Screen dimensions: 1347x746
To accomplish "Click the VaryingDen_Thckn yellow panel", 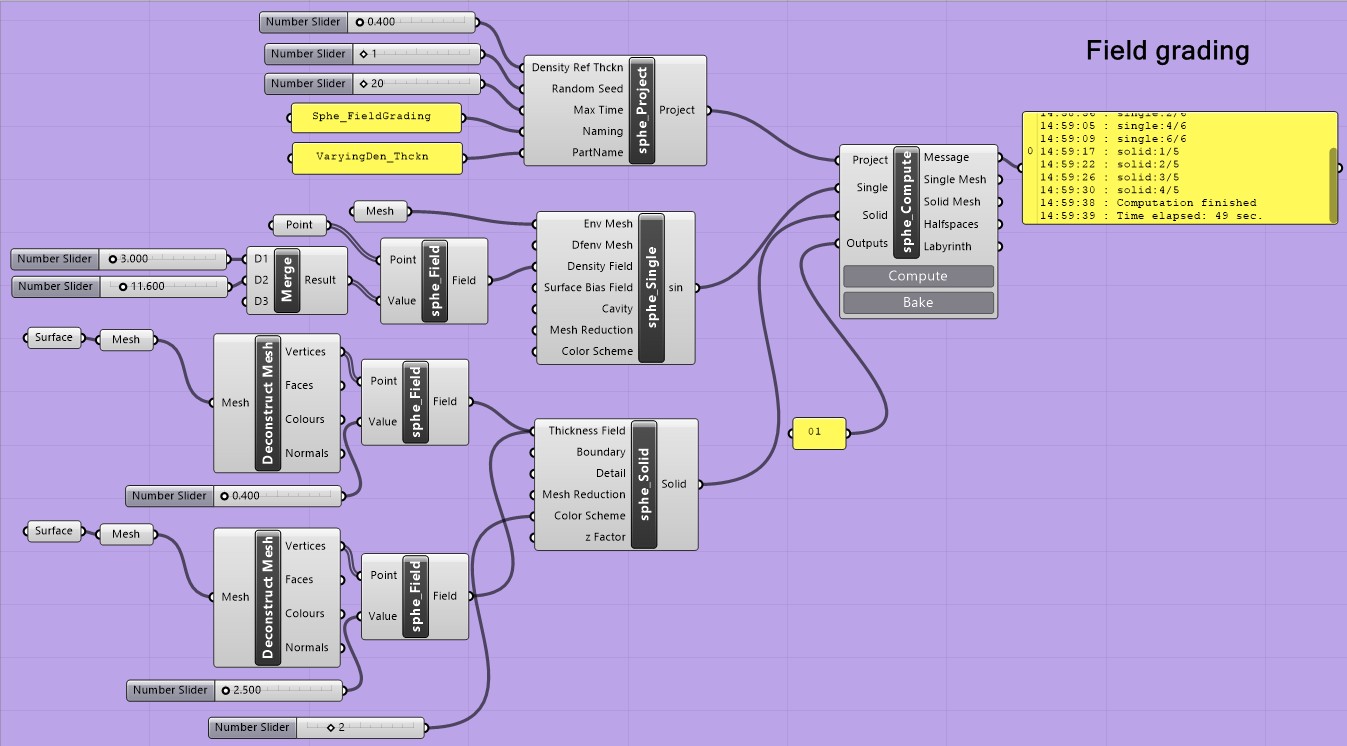I will point(376,157).
